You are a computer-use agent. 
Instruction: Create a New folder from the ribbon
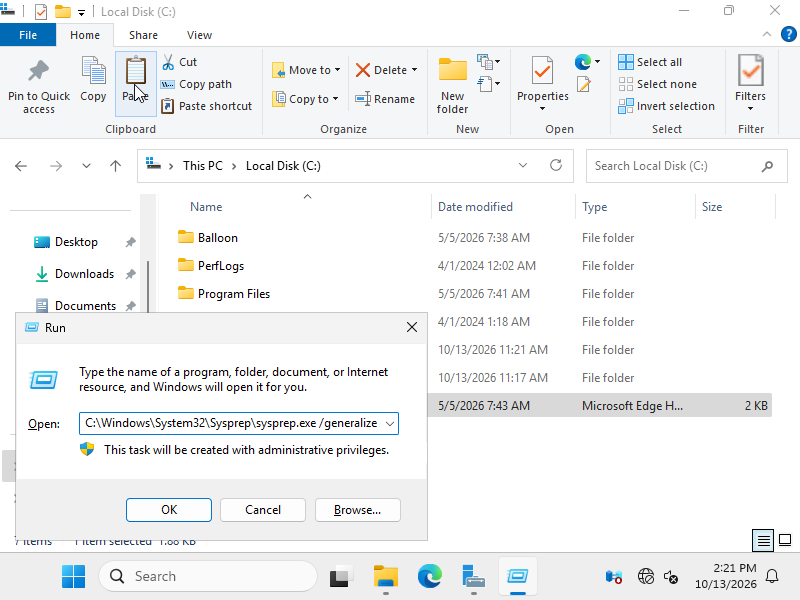click(x=452, y=85)
